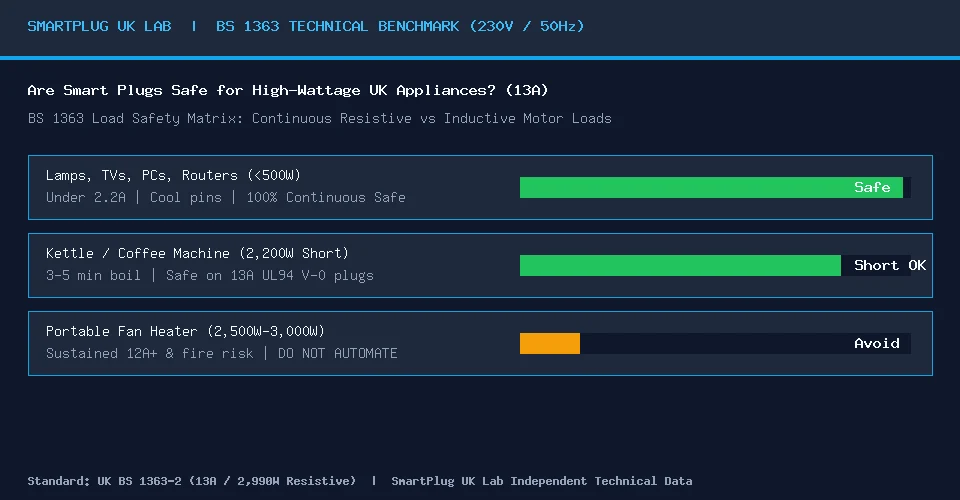This screenshot has width=960, height=500.
Task: Click the SMARTPLUG UK LAB header title
Action: coord(99,26)
